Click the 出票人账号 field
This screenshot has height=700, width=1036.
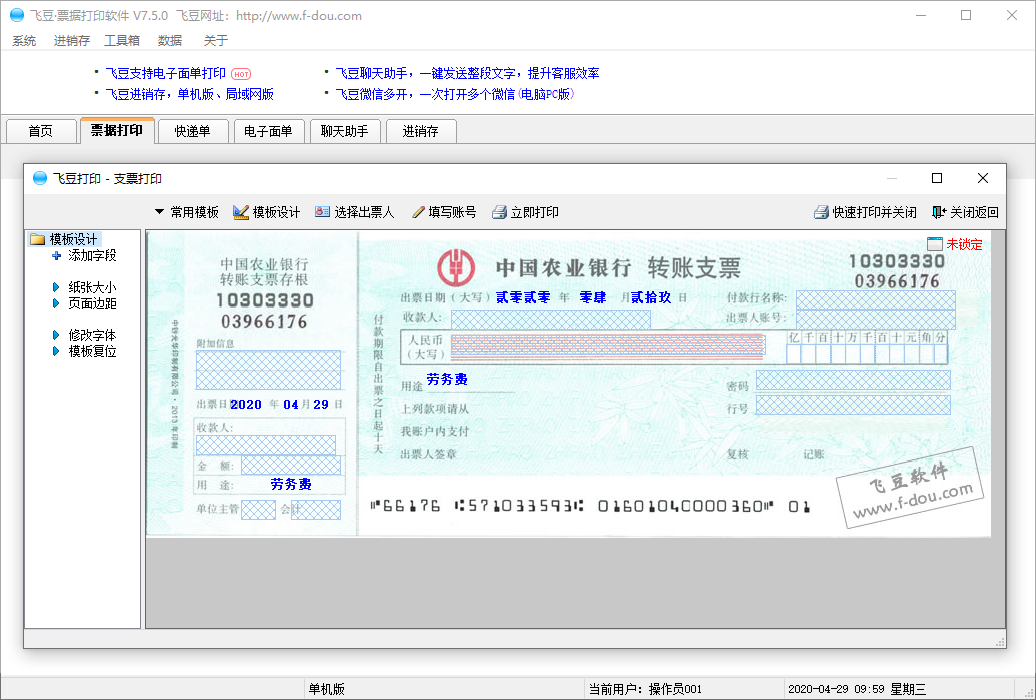point(875,320)
